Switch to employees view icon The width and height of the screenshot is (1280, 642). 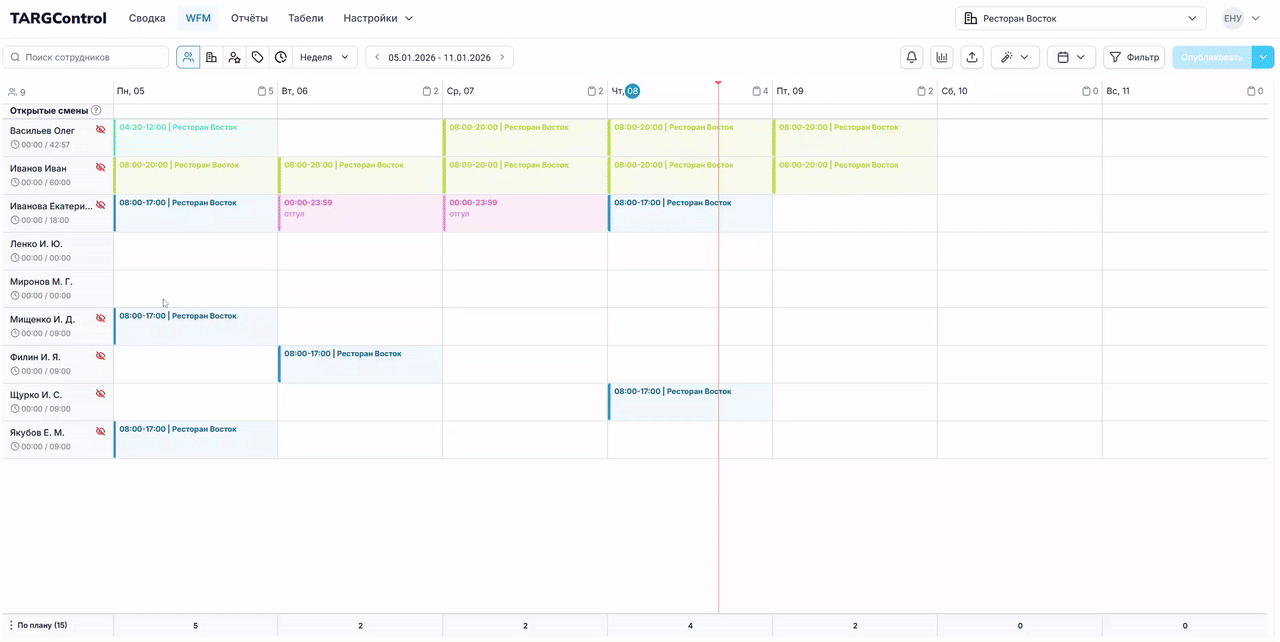pyautogui.click(x=188, y=57)
